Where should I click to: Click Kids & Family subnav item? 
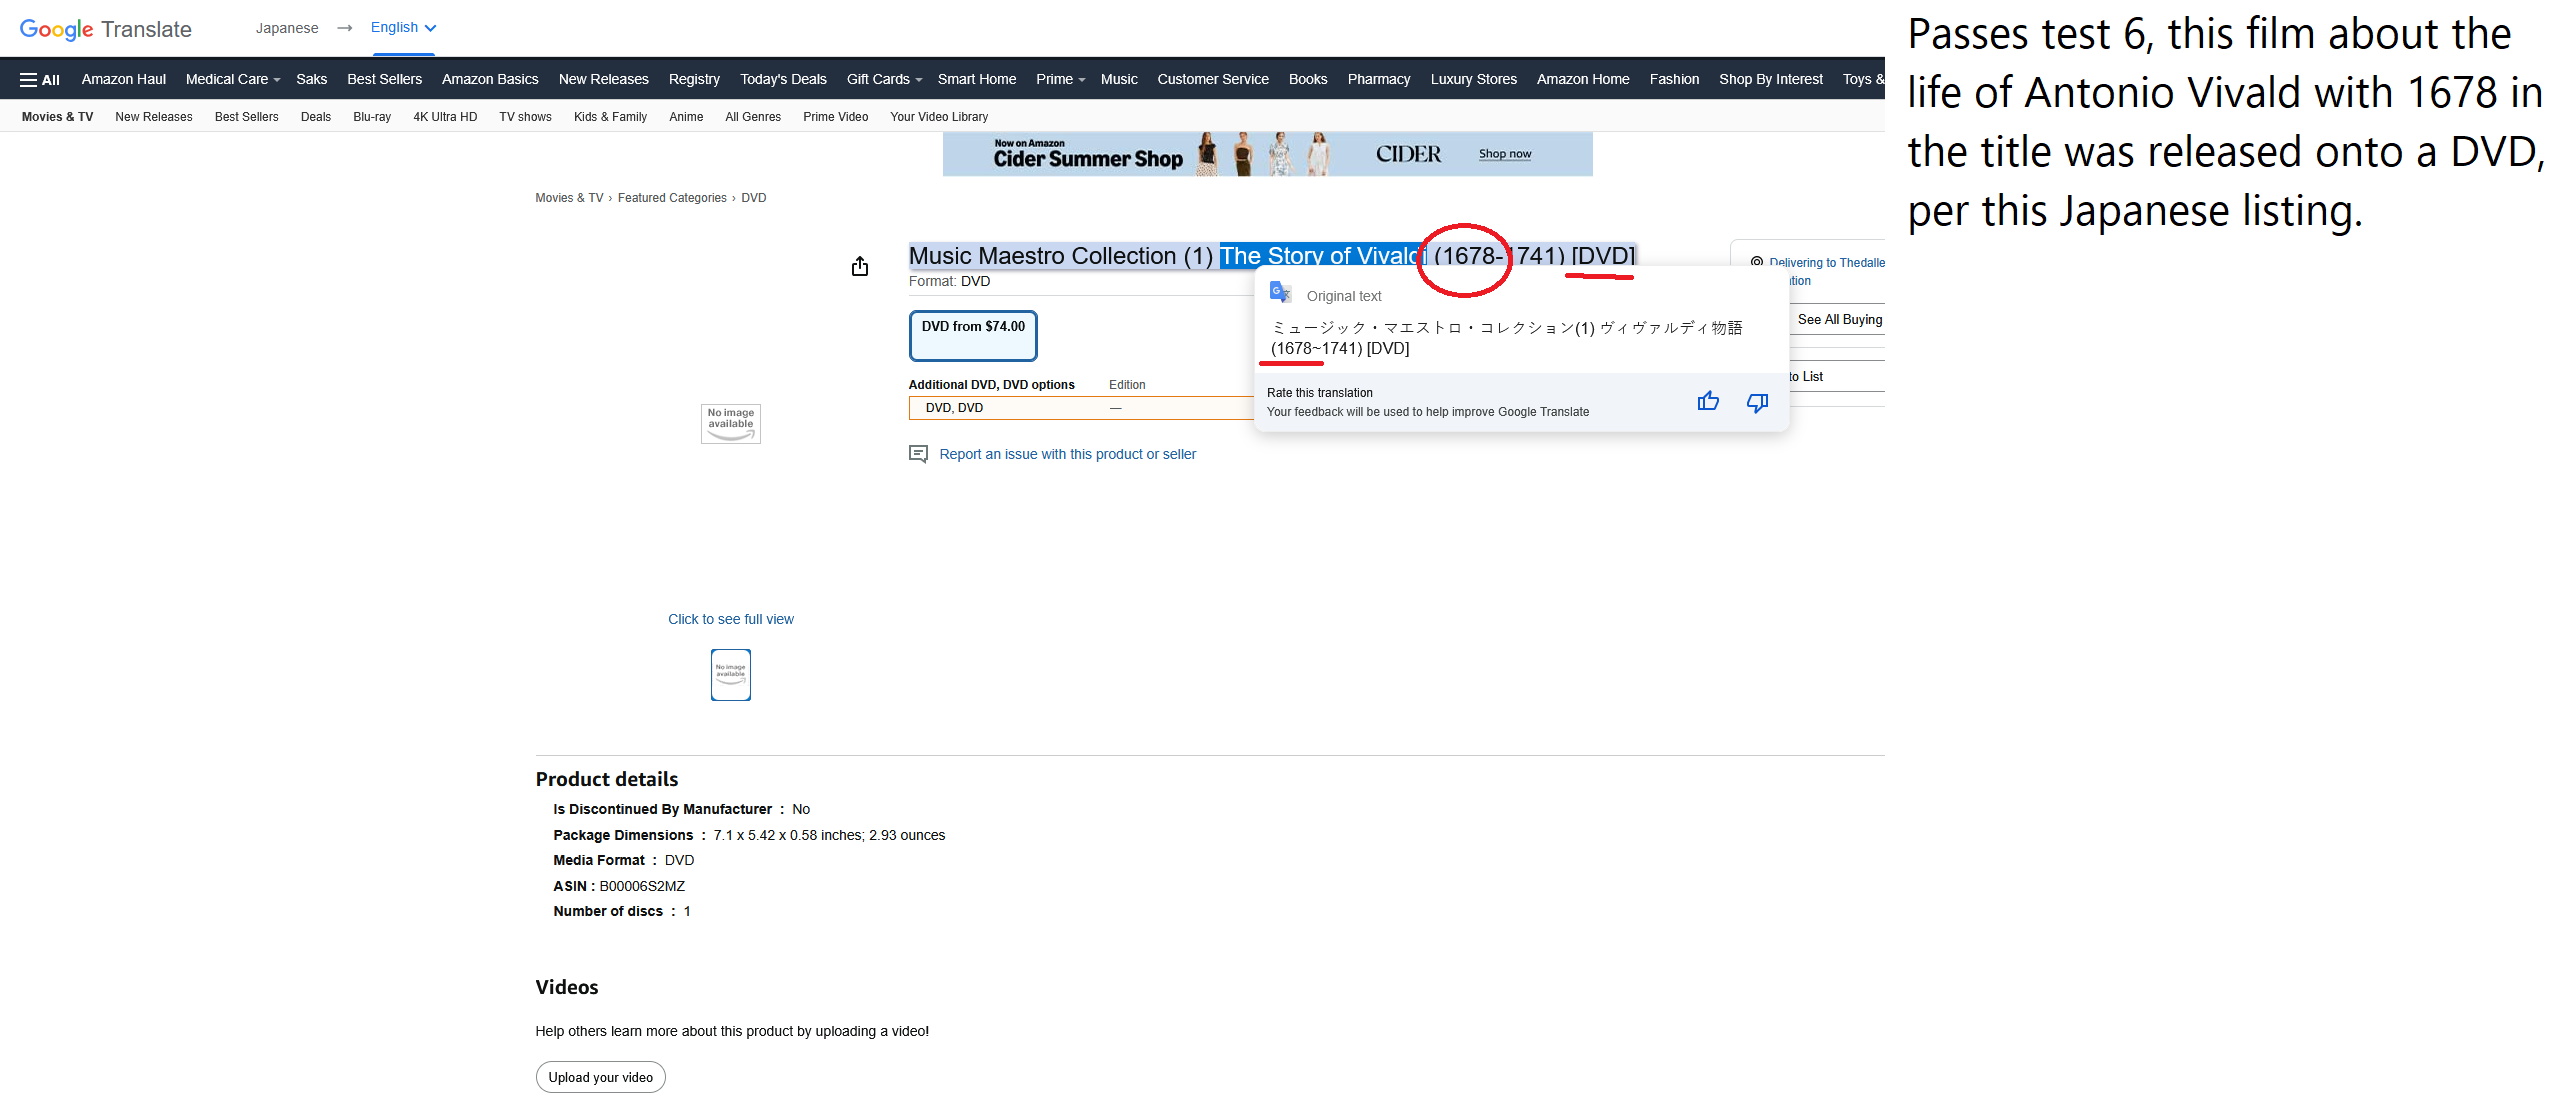coord(610,117)
